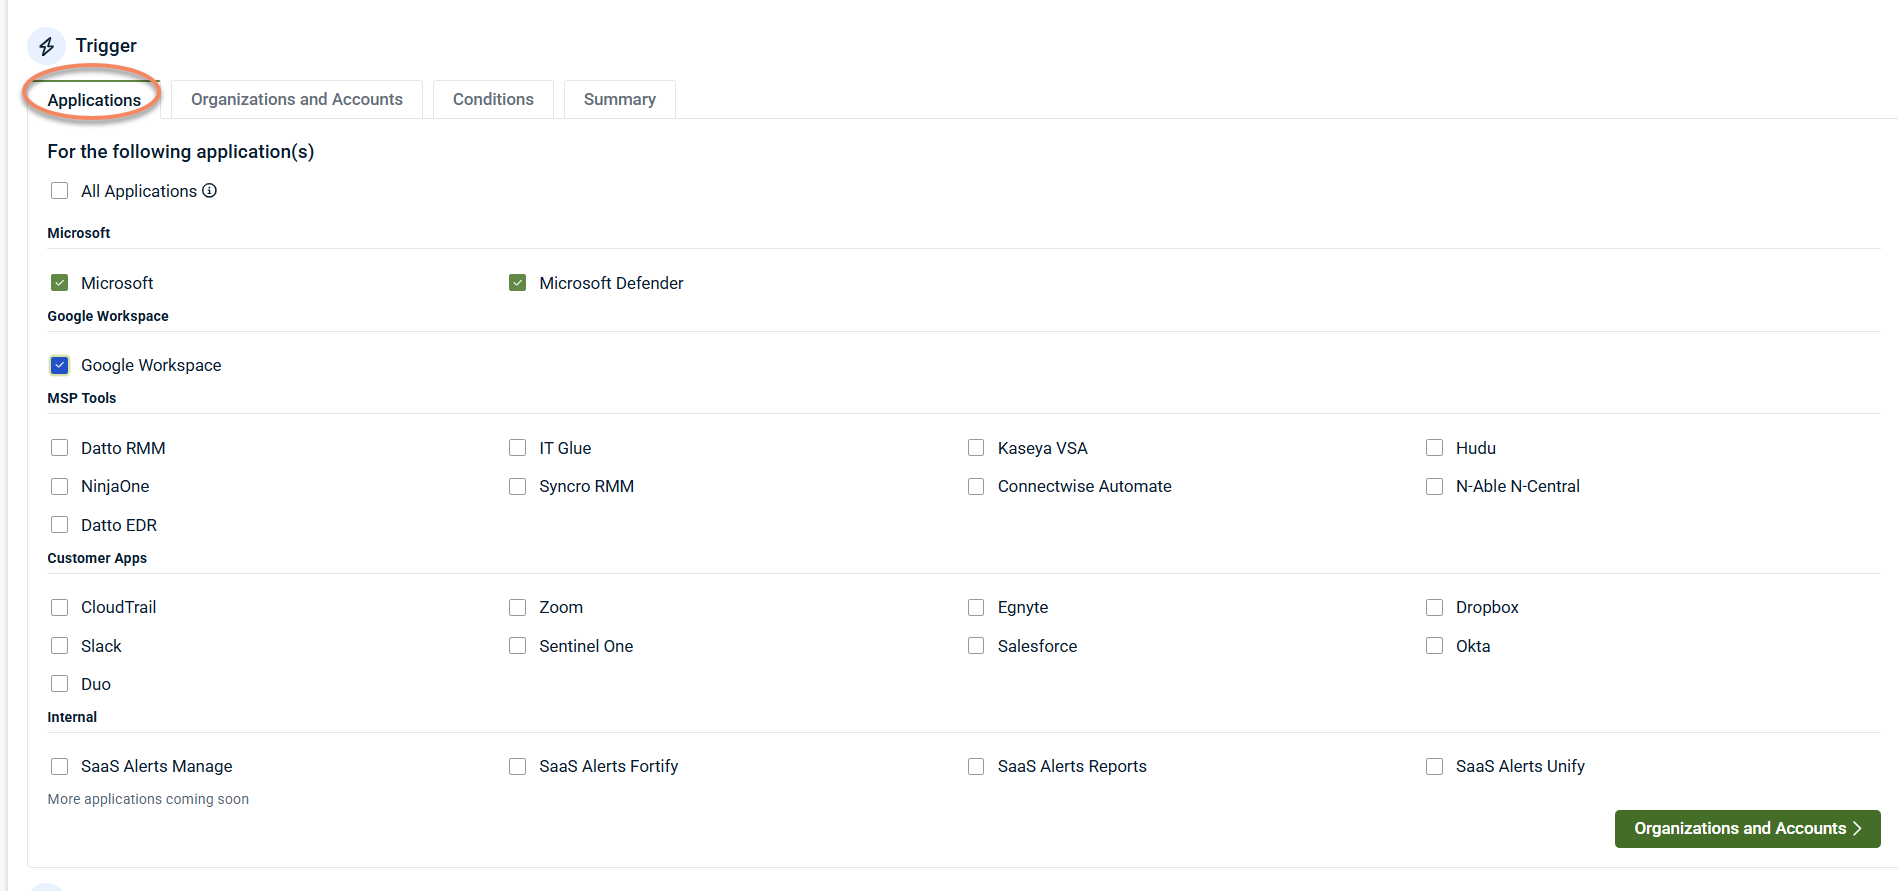Switch to Organizations and Accounts tab
Viewport: 1898px width, 891px height.
(297, 100)
